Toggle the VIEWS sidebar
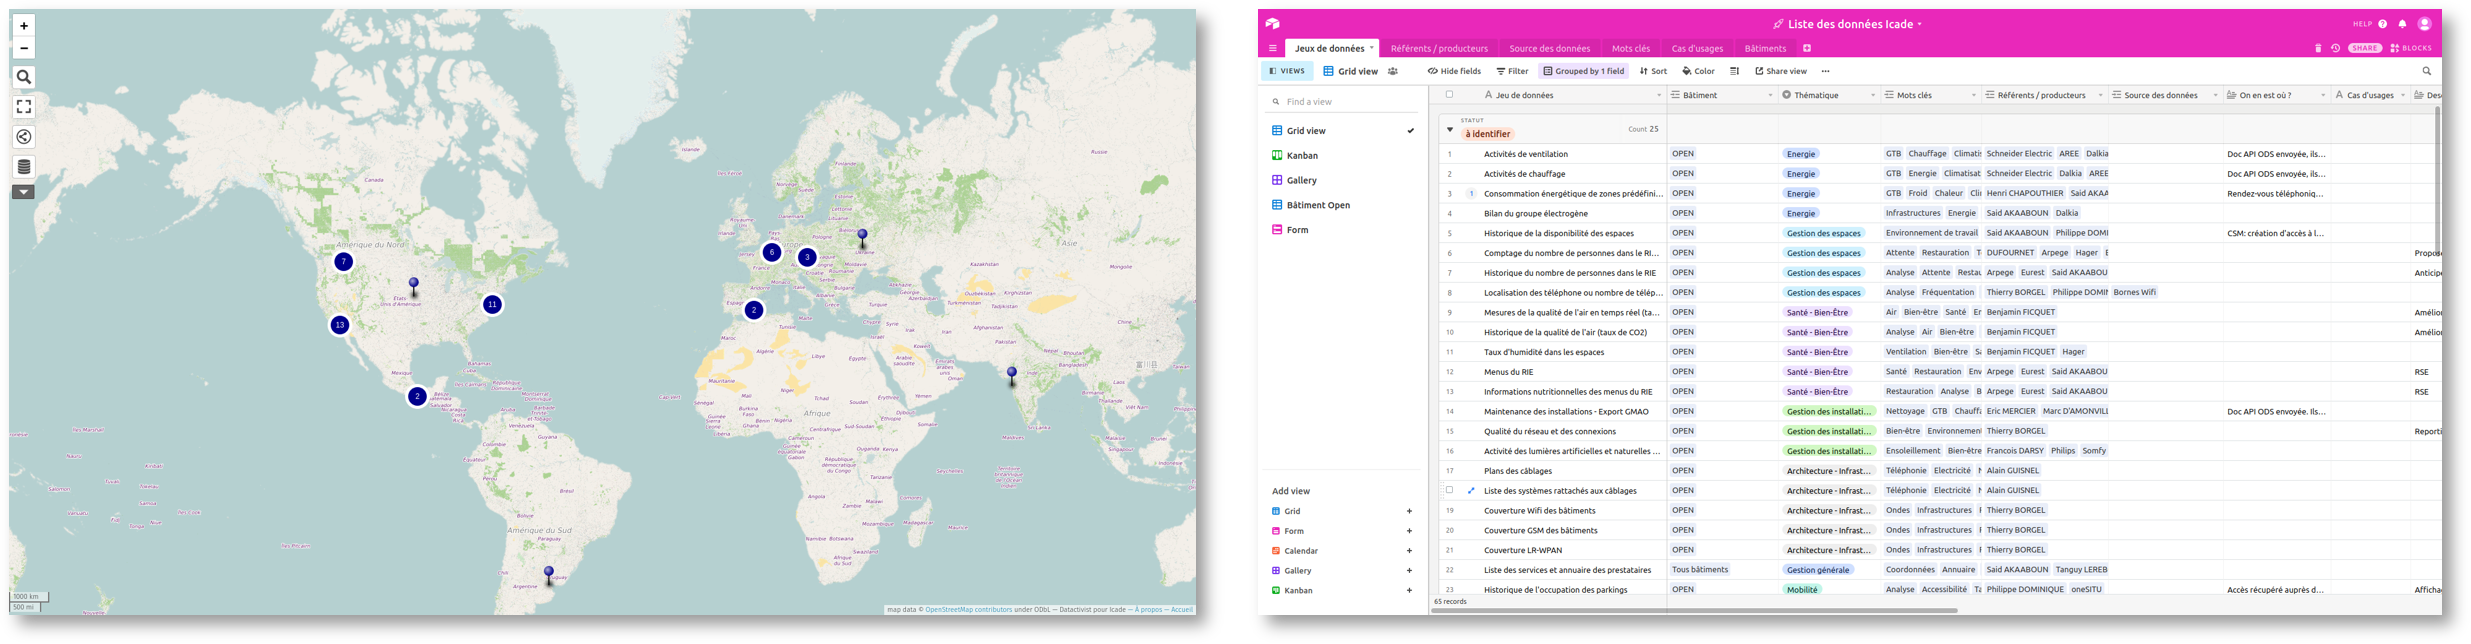This screenshot has height=644, width=2471. (x=1286, y=71)
